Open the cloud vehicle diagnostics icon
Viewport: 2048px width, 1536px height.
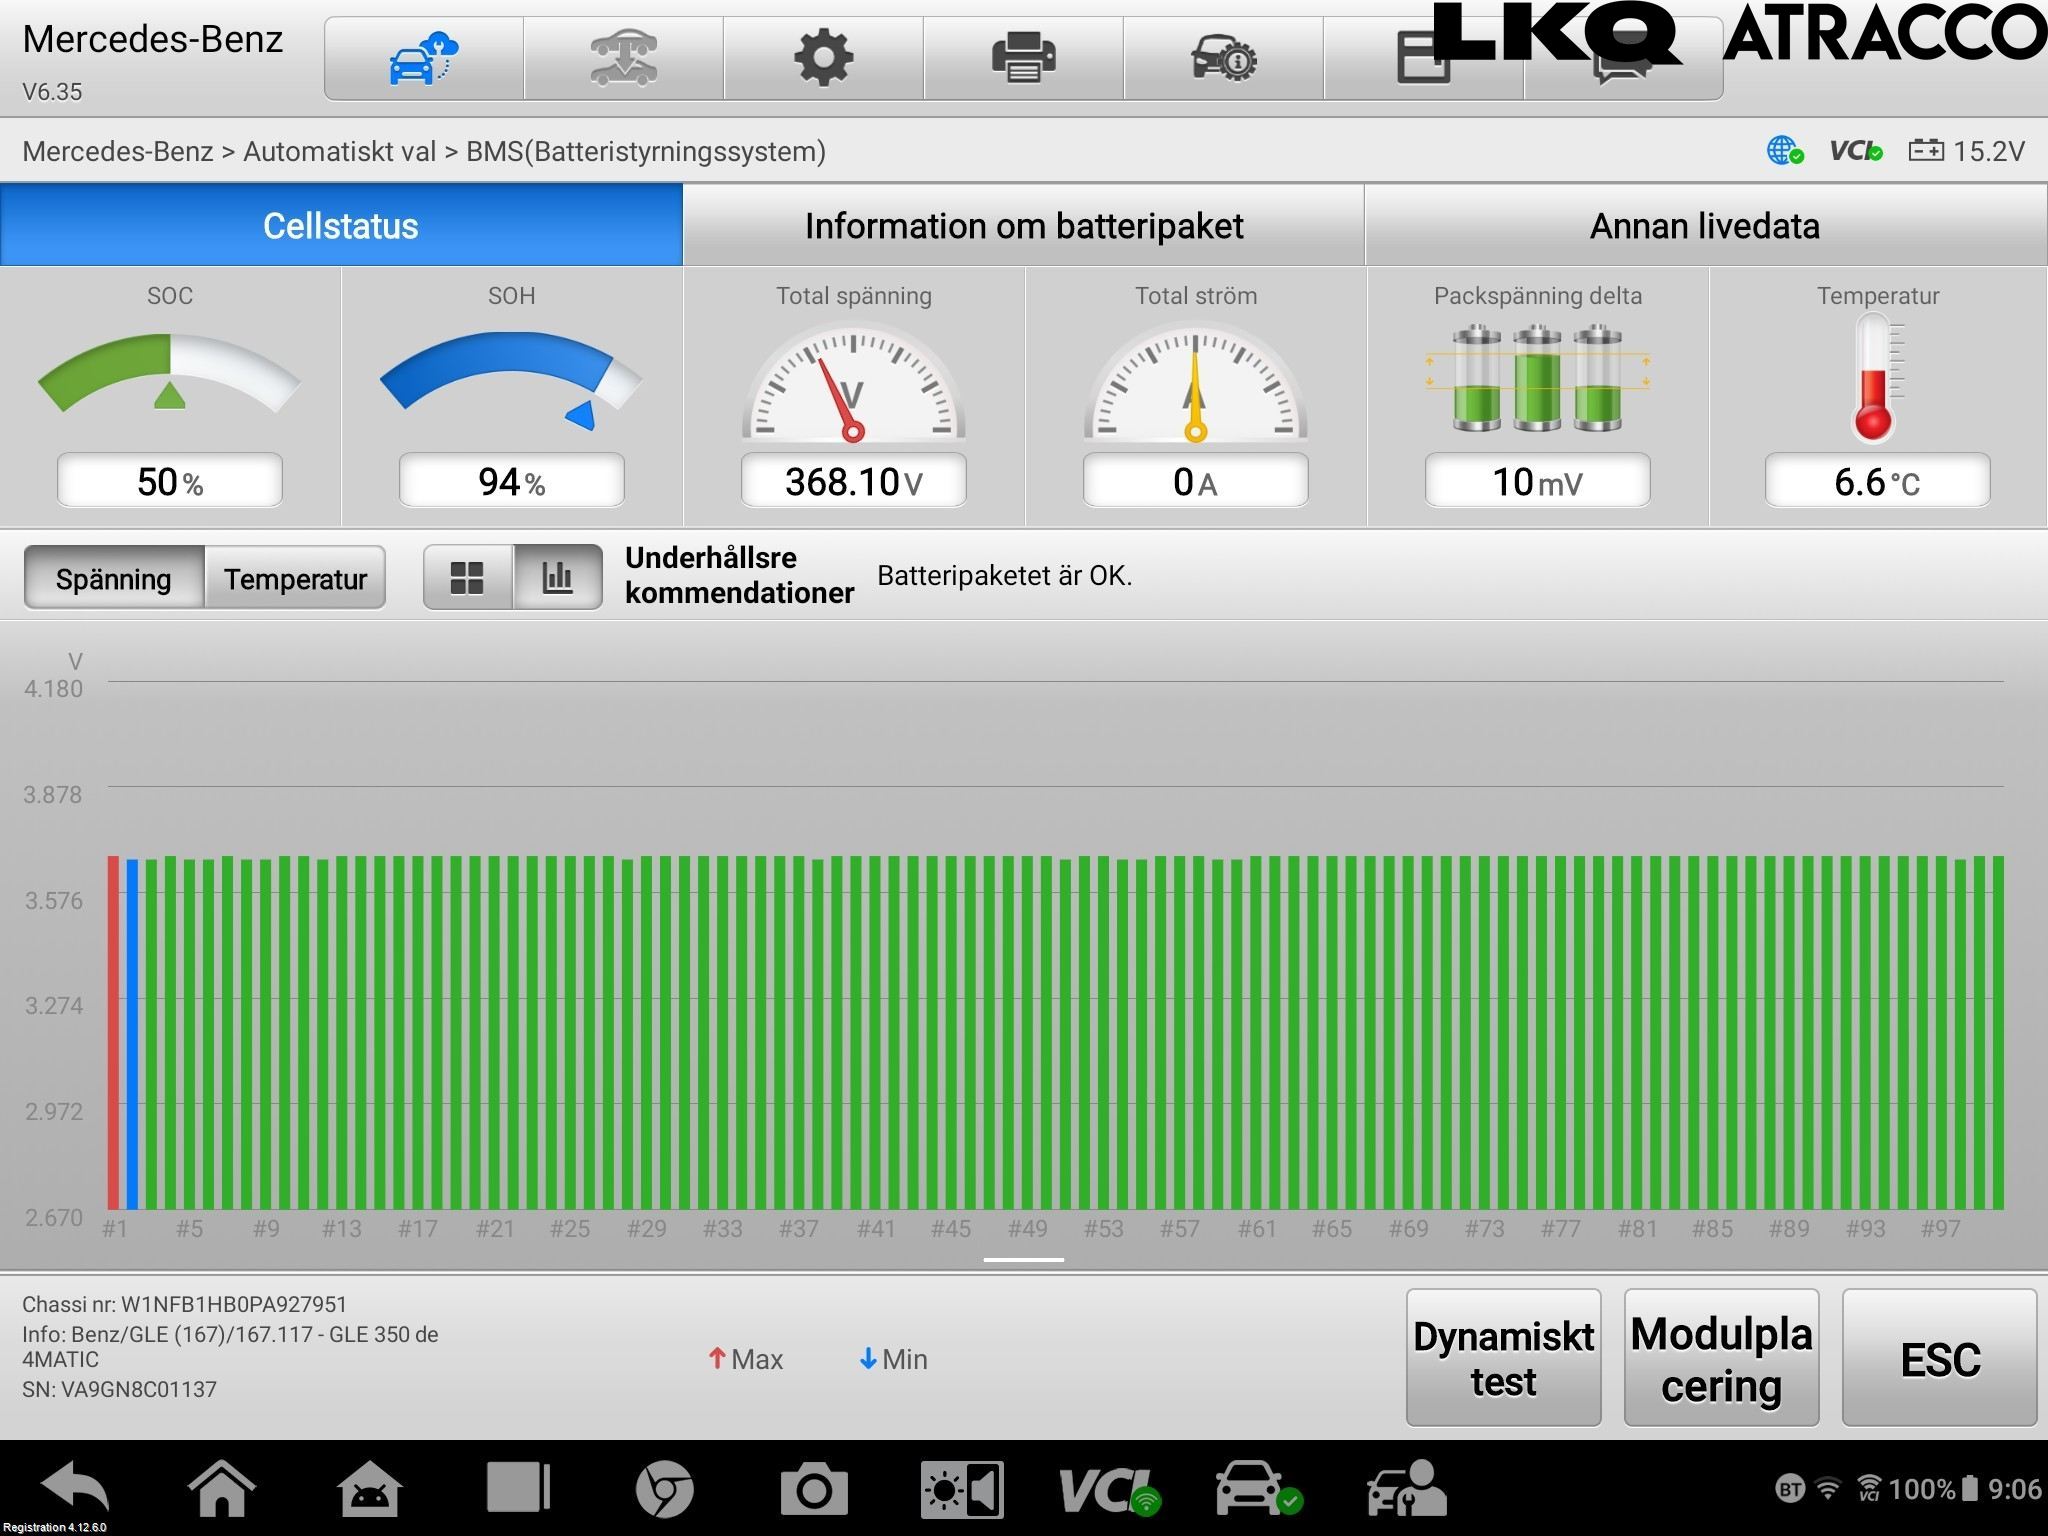click(423, 58)
